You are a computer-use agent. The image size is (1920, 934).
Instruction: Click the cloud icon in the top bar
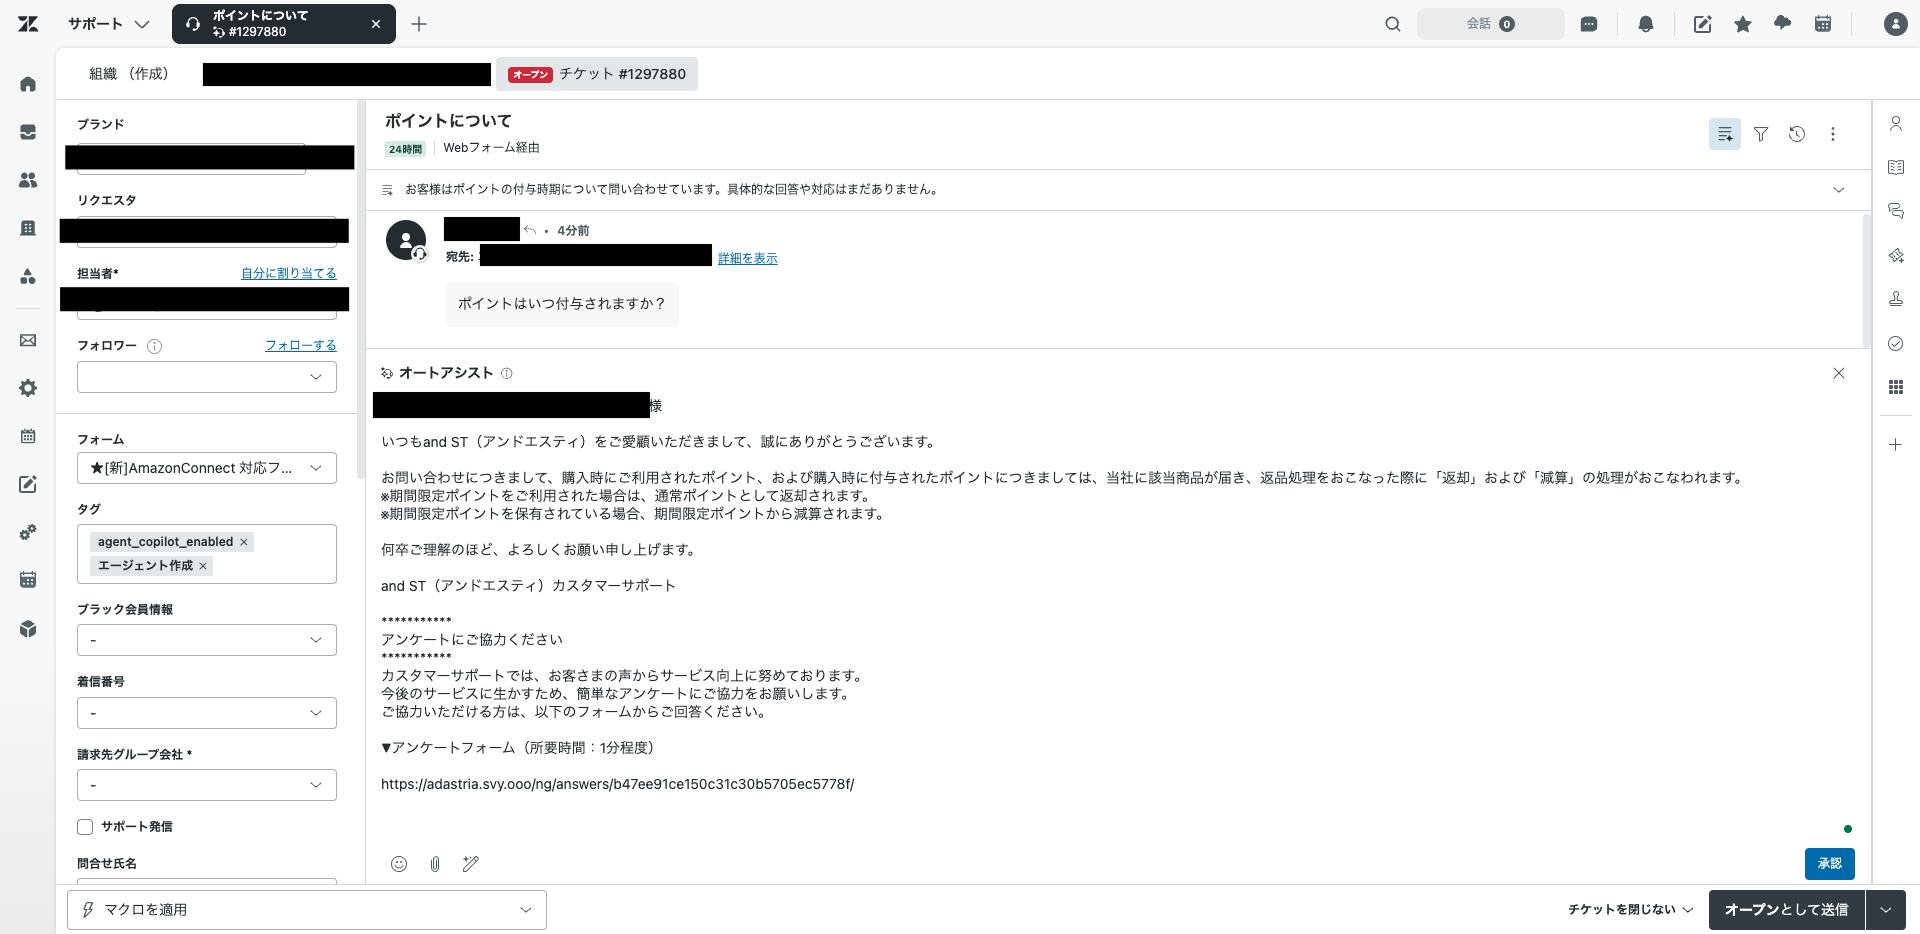click(1783, 23)
